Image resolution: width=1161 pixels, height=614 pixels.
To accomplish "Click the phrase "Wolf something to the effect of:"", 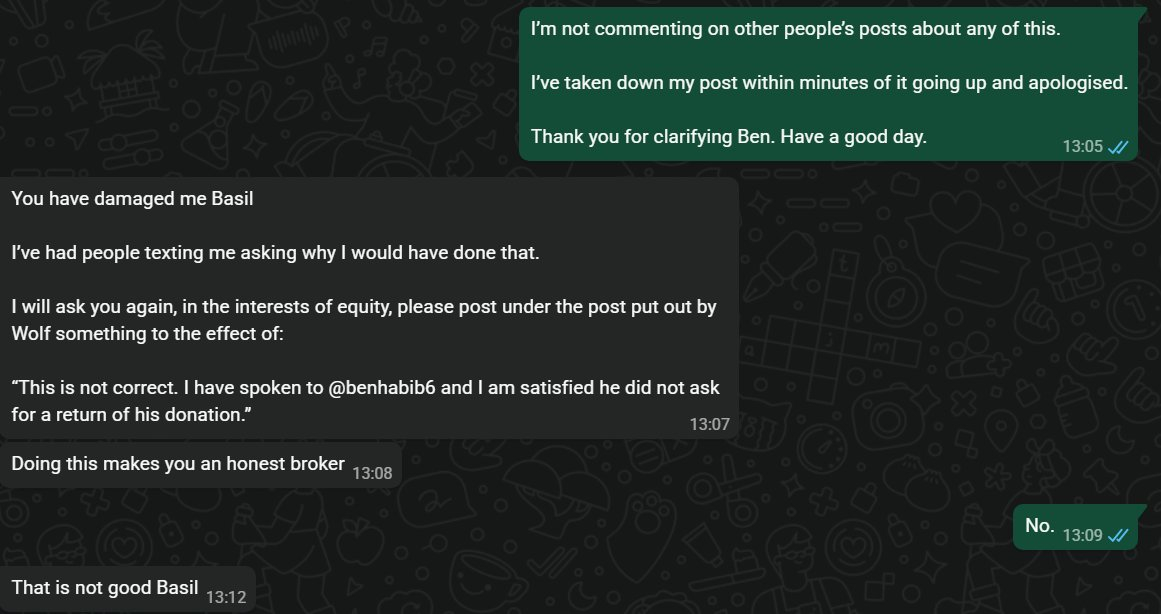I will (x=148, y=333).
